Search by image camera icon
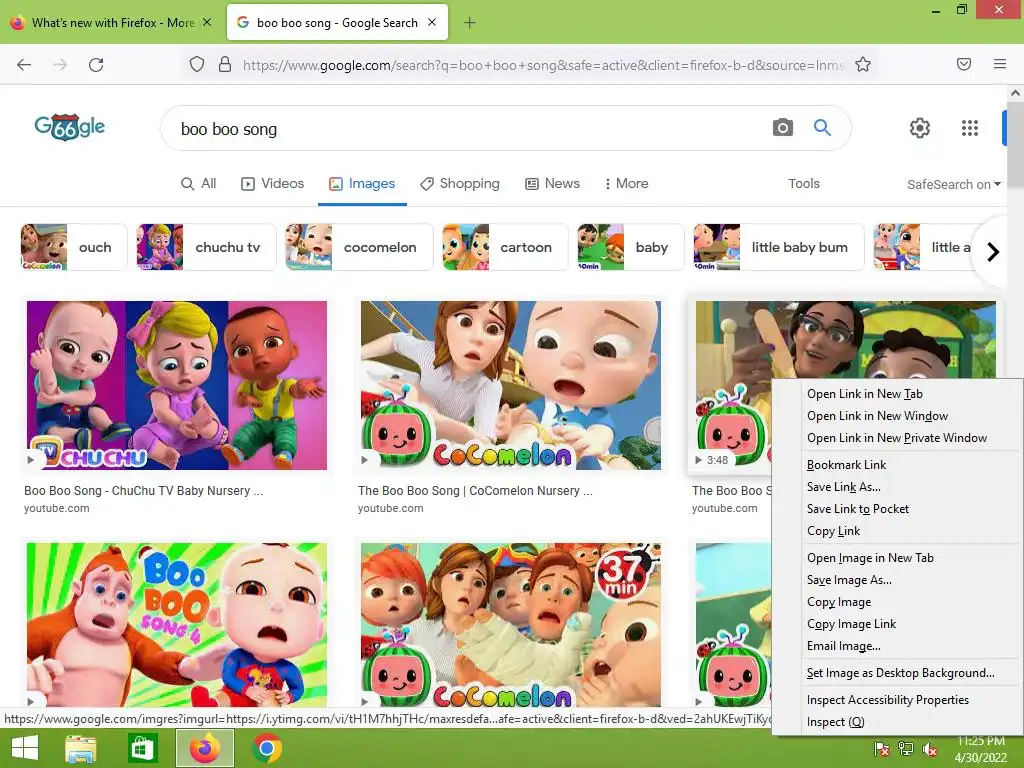1024x768 pixels. [782, 127]
